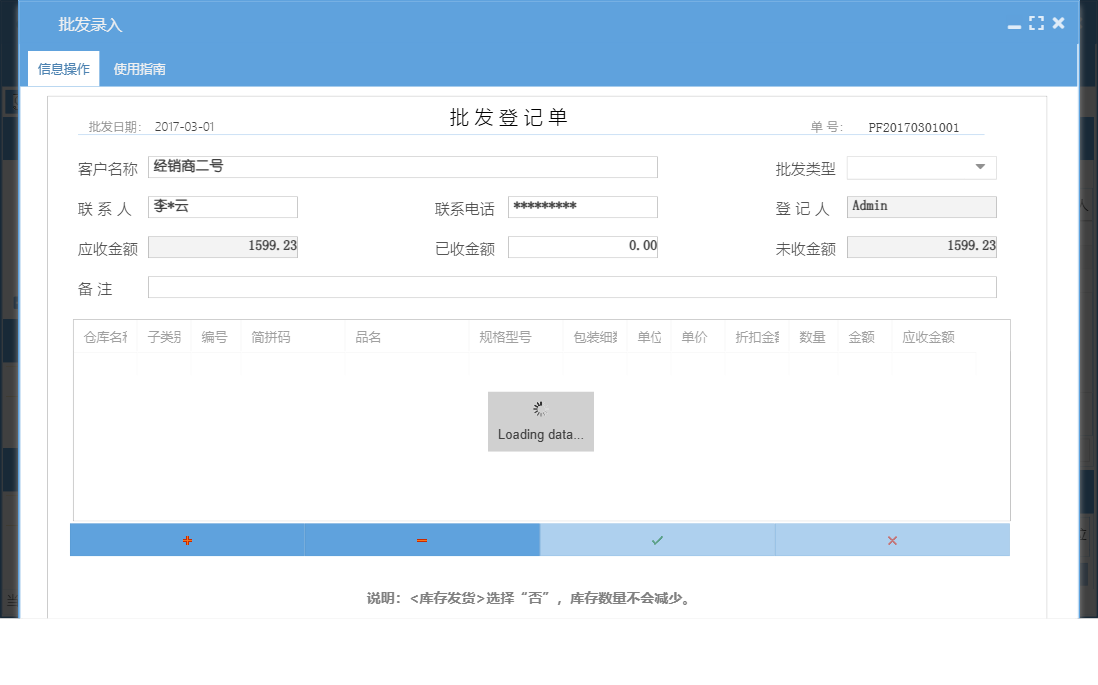Discard entries with red X icon
Viewport: 1098px width, 685px height.
pos(892,539)
